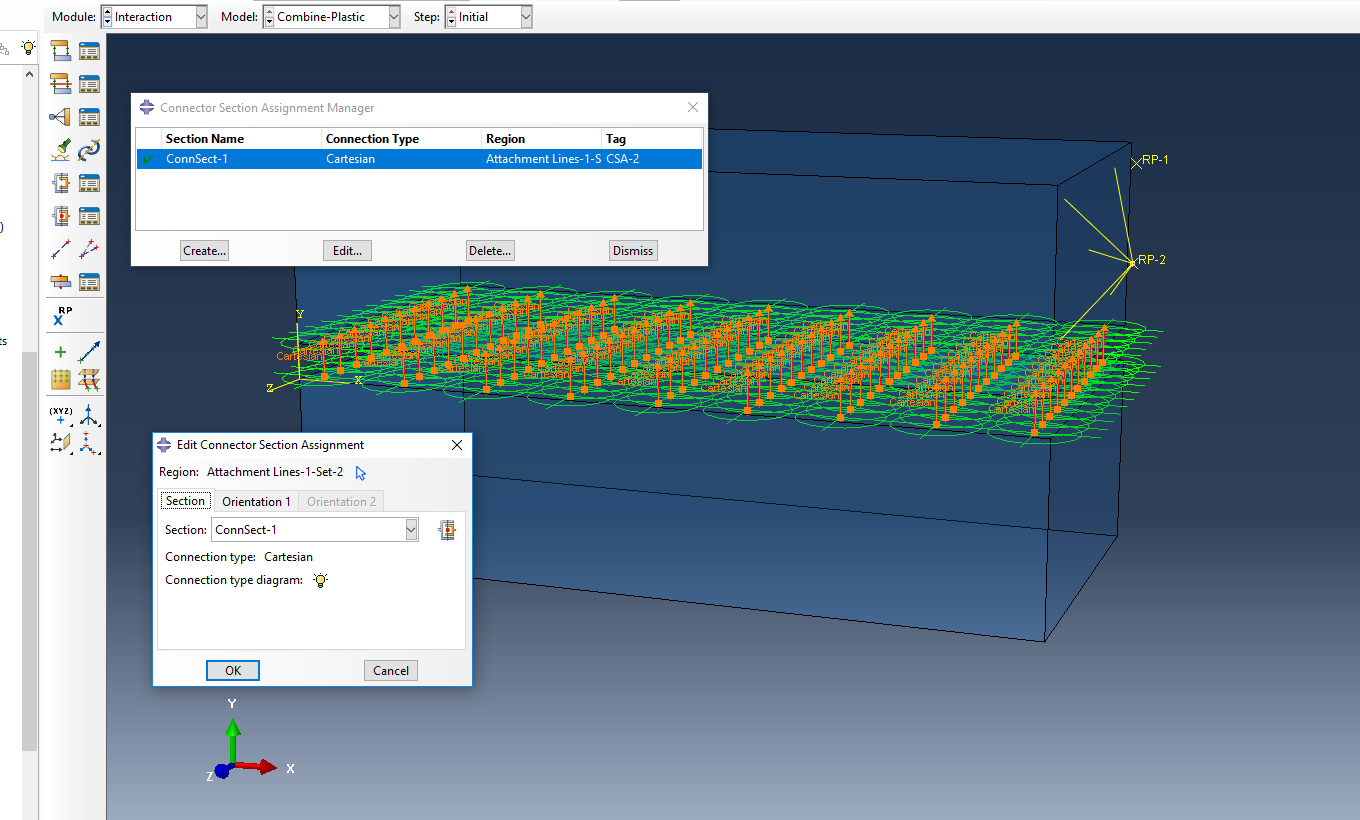Viewport: 1360px width, 820px height.
Task: Close the Edit Connector Section Assignment dialog
Action: point(457,445)
